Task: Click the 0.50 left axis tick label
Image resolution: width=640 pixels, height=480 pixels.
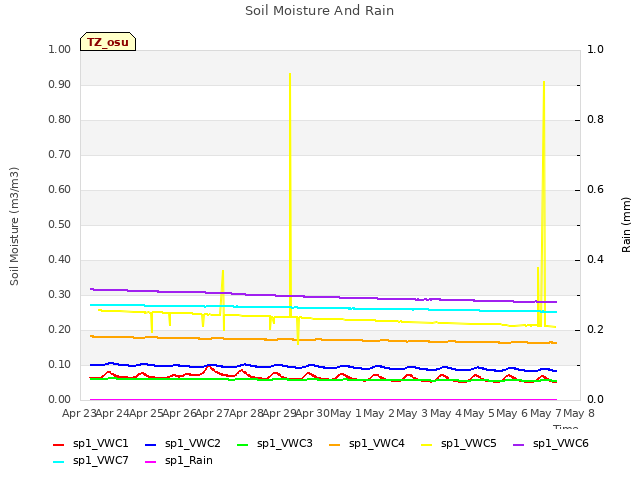Action: pyautogui.click(x=60, y=224)
